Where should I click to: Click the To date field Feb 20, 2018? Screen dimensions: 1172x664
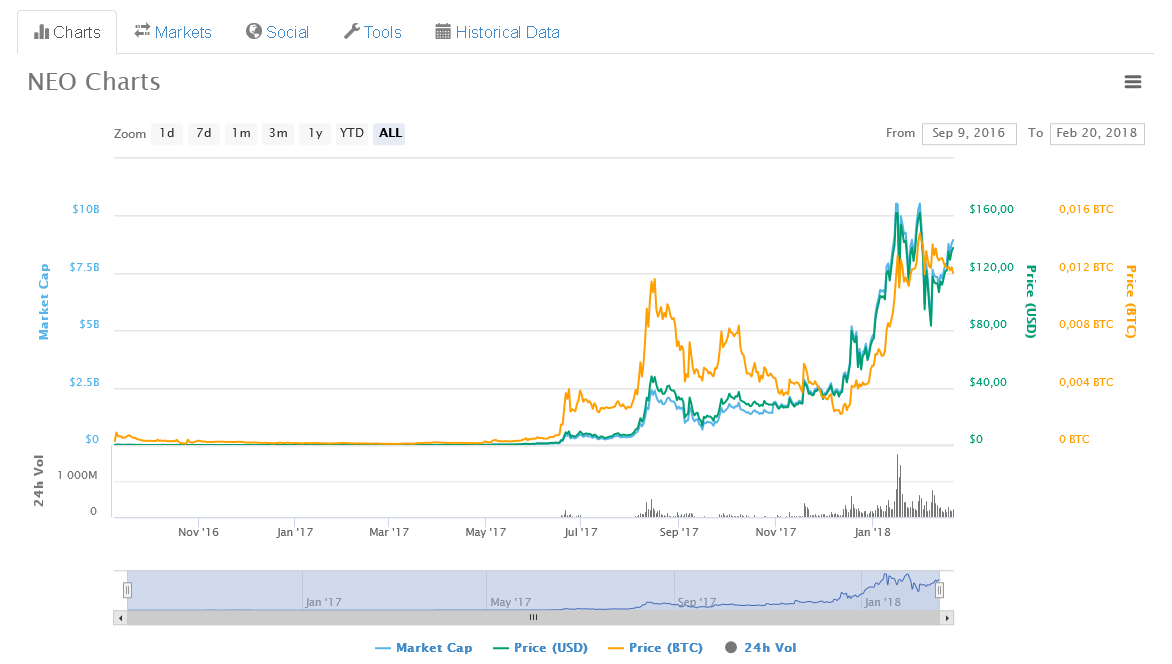1097,133
